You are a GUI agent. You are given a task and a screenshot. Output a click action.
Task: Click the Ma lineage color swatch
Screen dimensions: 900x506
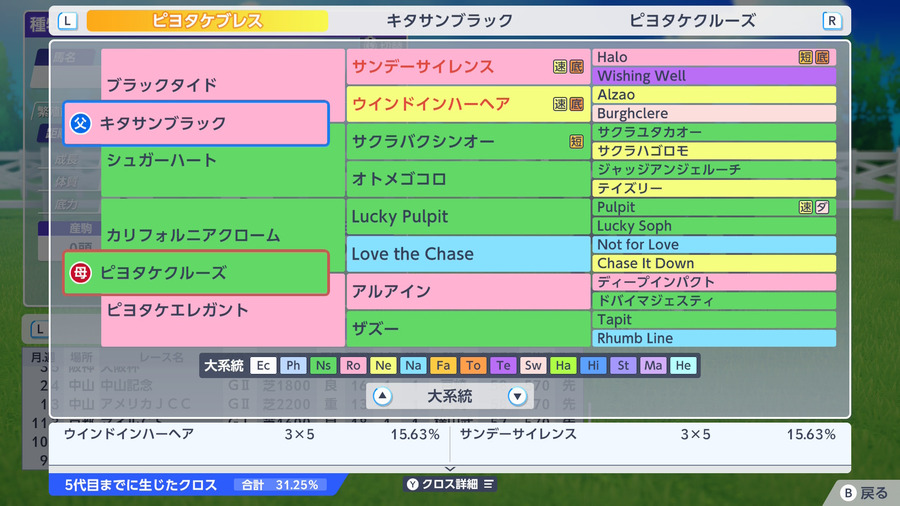pos(653,365)
